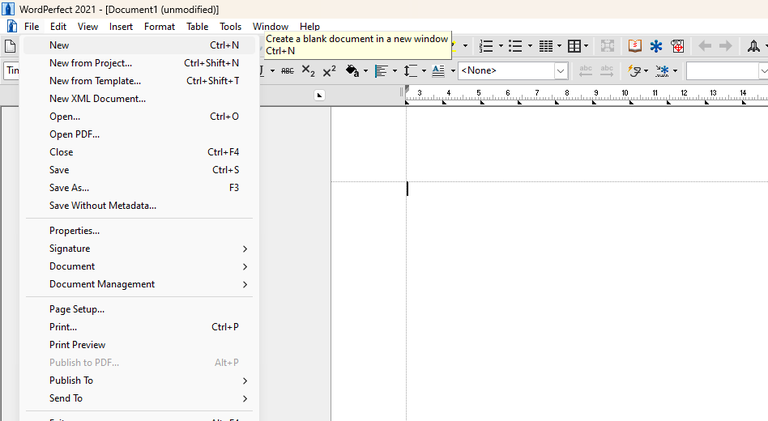
Task: Choose Save Without Metadata...
Action: pos(139,206)
